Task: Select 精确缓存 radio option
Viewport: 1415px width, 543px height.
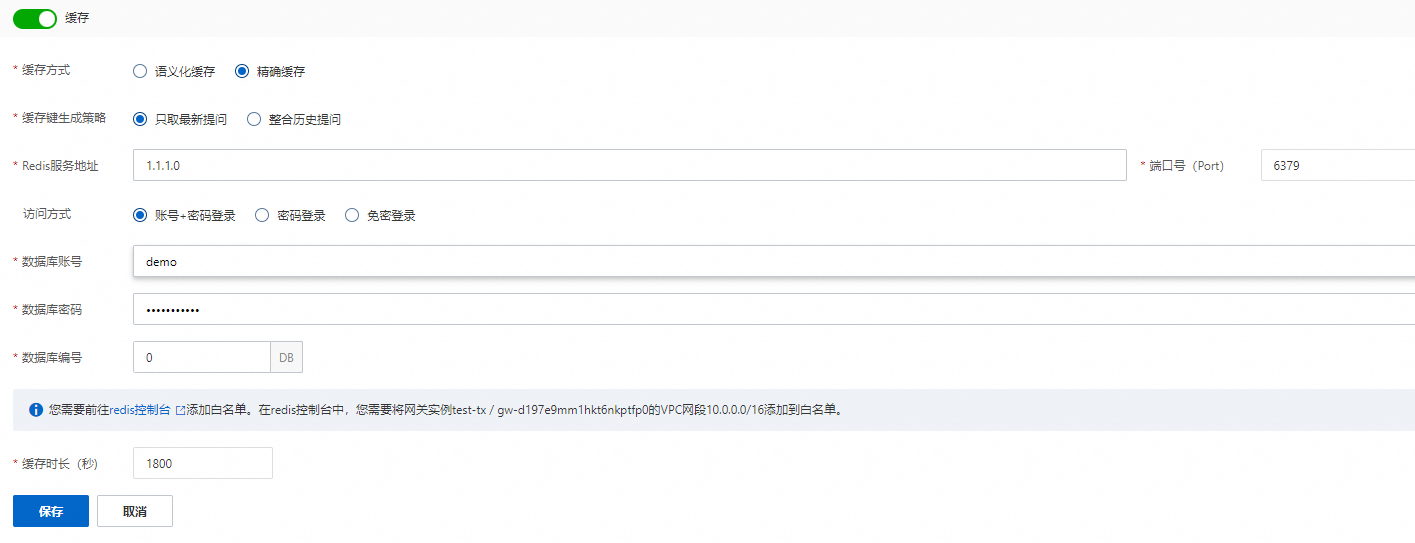Action: click(242, 72)
